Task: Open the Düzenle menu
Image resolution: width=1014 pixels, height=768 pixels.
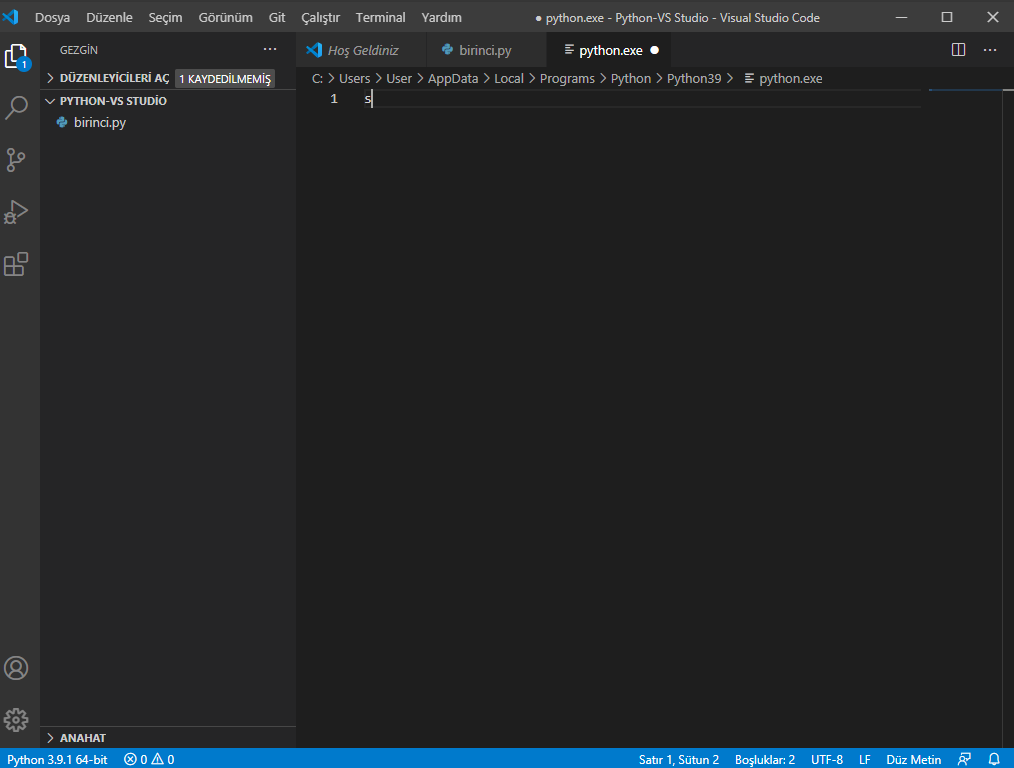Action: click(x=109, y=17)
